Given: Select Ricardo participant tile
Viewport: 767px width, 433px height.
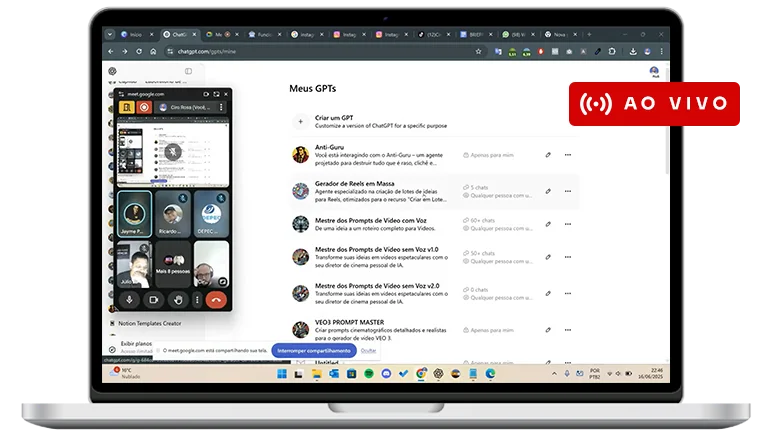Looking at the screenshot, I should tap(173, 214).
